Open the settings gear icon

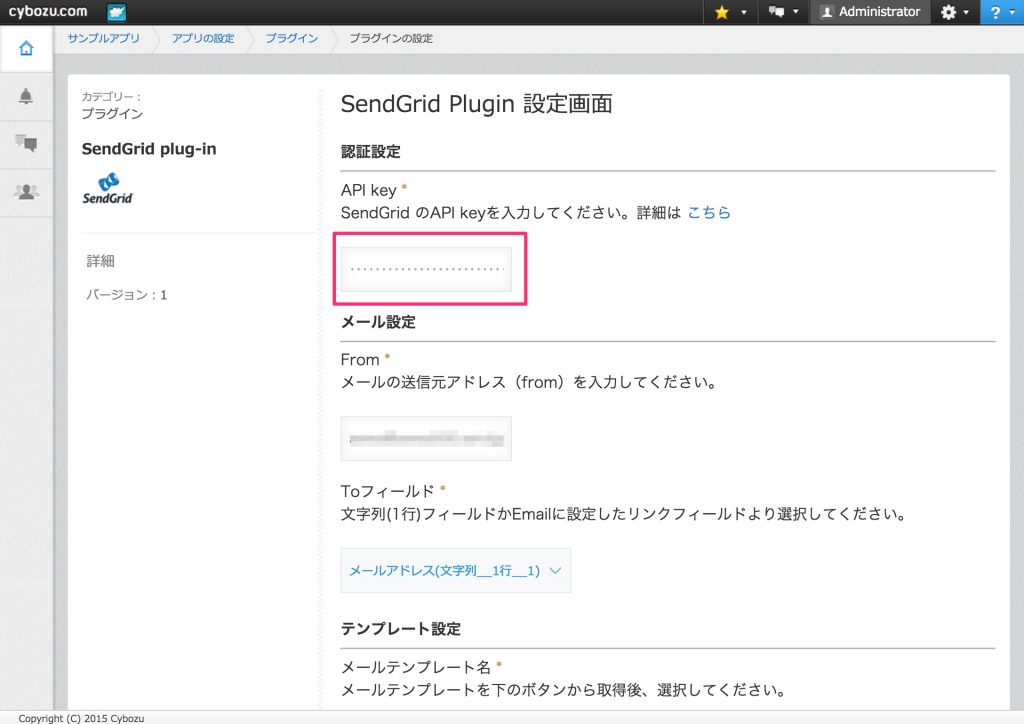[946, 13]
